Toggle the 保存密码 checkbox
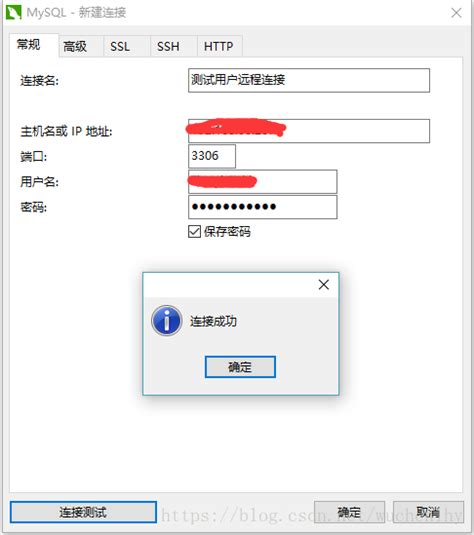 point(195,232)
